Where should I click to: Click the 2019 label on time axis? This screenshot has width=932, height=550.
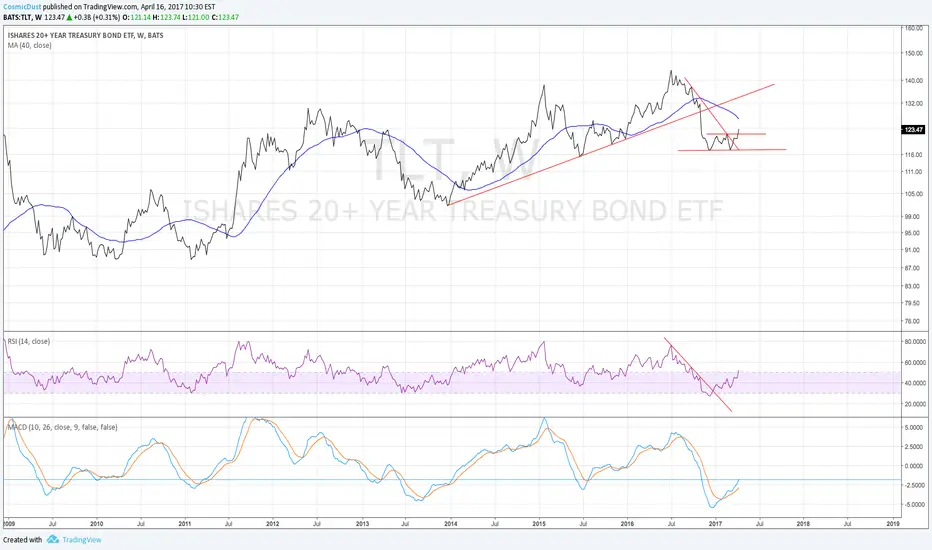tap(892, 524)
